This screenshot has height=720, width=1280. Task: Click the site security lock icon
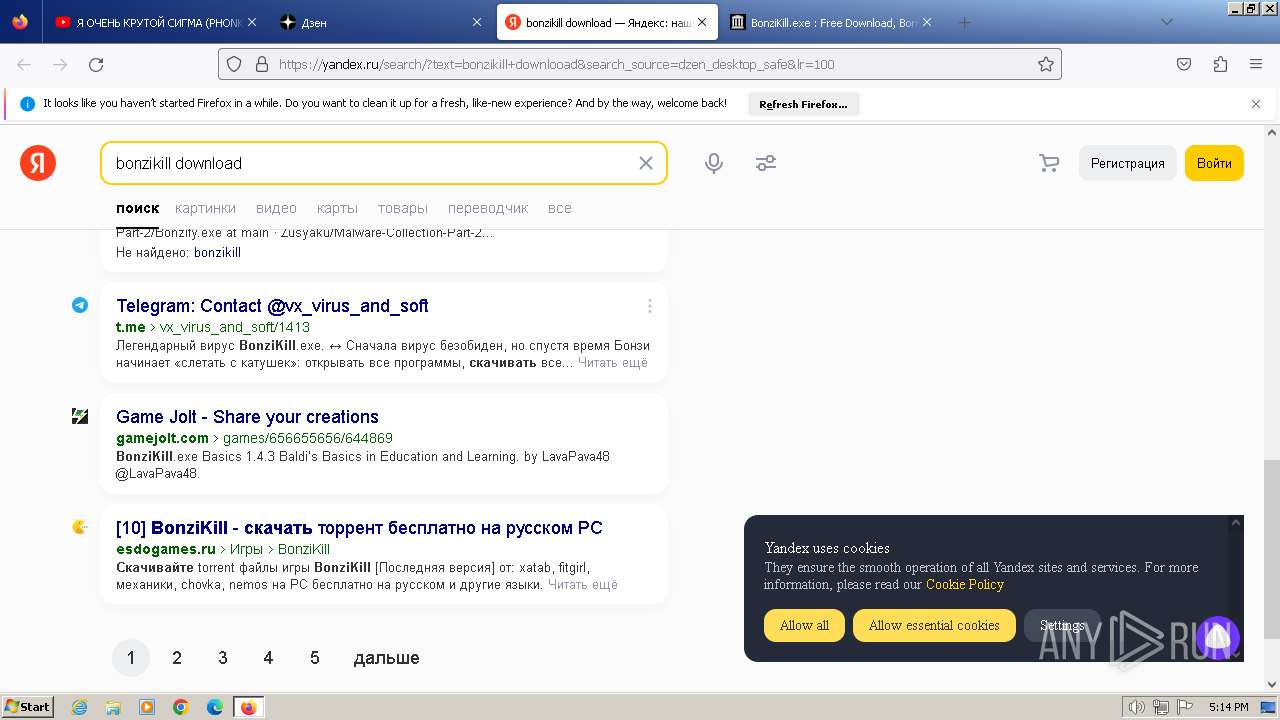coord(262,64)
